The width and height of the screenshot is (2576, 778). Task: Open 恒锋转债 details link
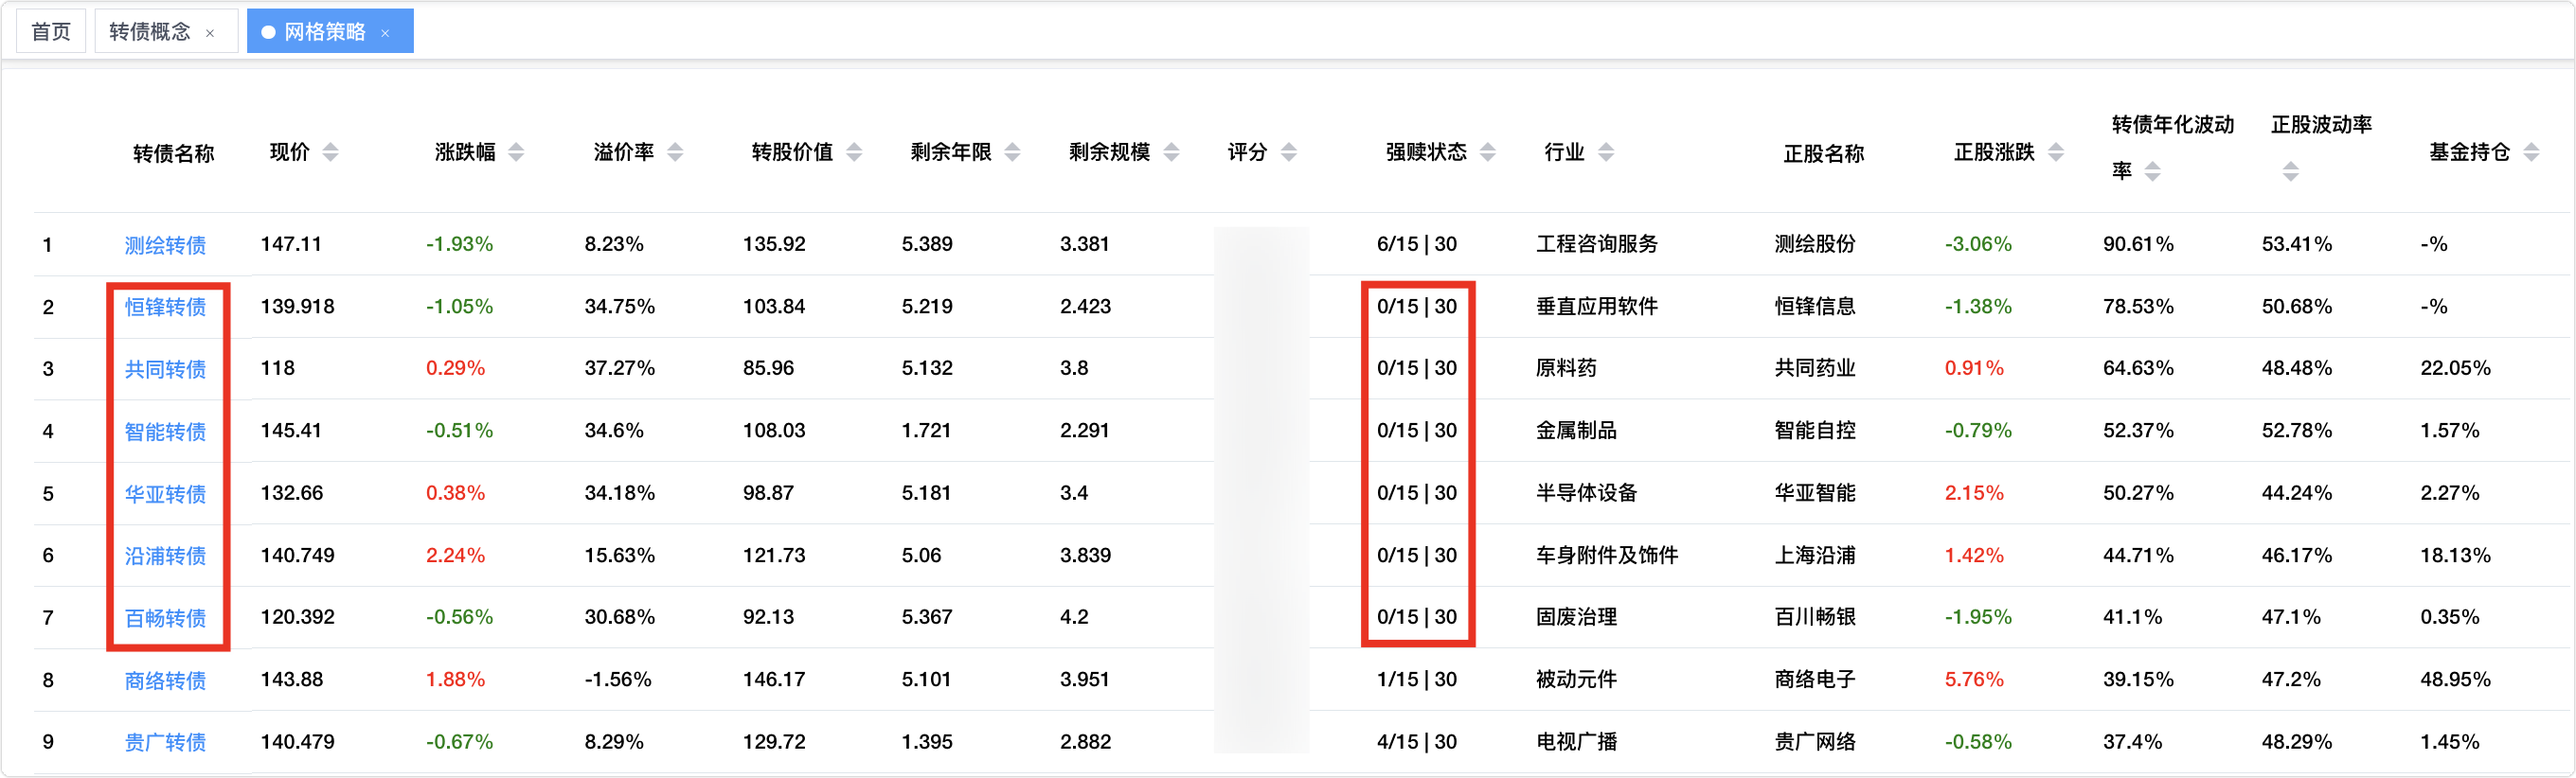[x=165, y=307]
